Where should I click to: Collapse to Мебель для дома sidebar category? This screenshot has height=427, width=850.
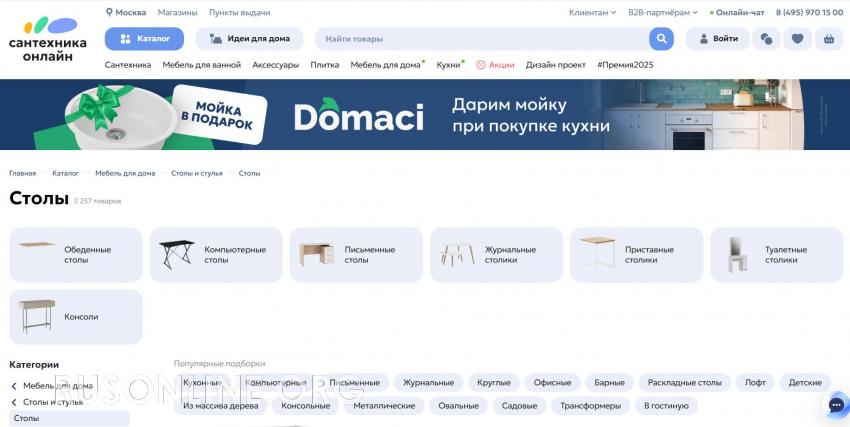pos(53,386)
